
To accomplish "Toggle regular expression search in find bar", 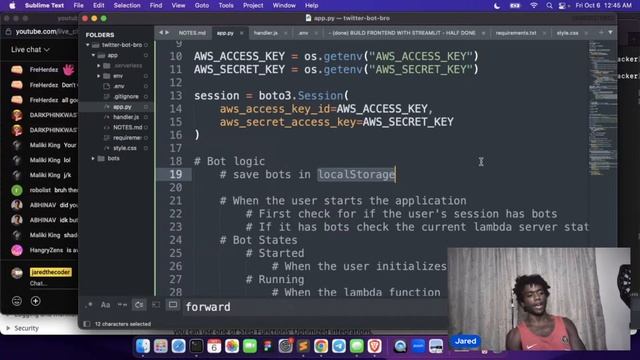I will click(89, 305).
